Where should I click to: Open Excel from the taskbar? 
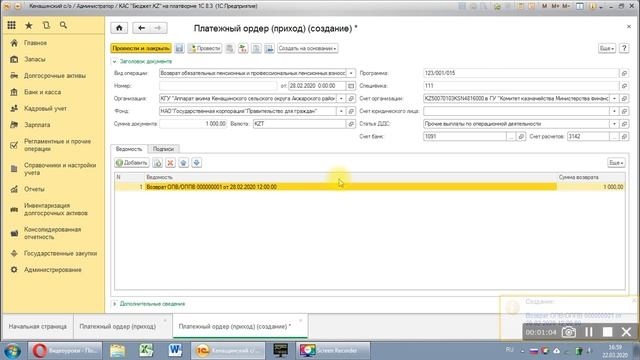[146, 350]
